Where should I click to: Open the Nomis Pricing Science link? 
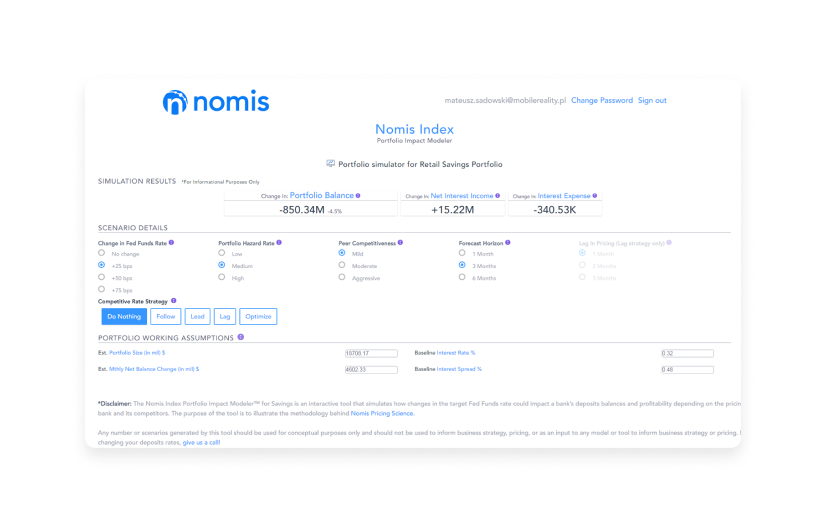tap(382, 413)
